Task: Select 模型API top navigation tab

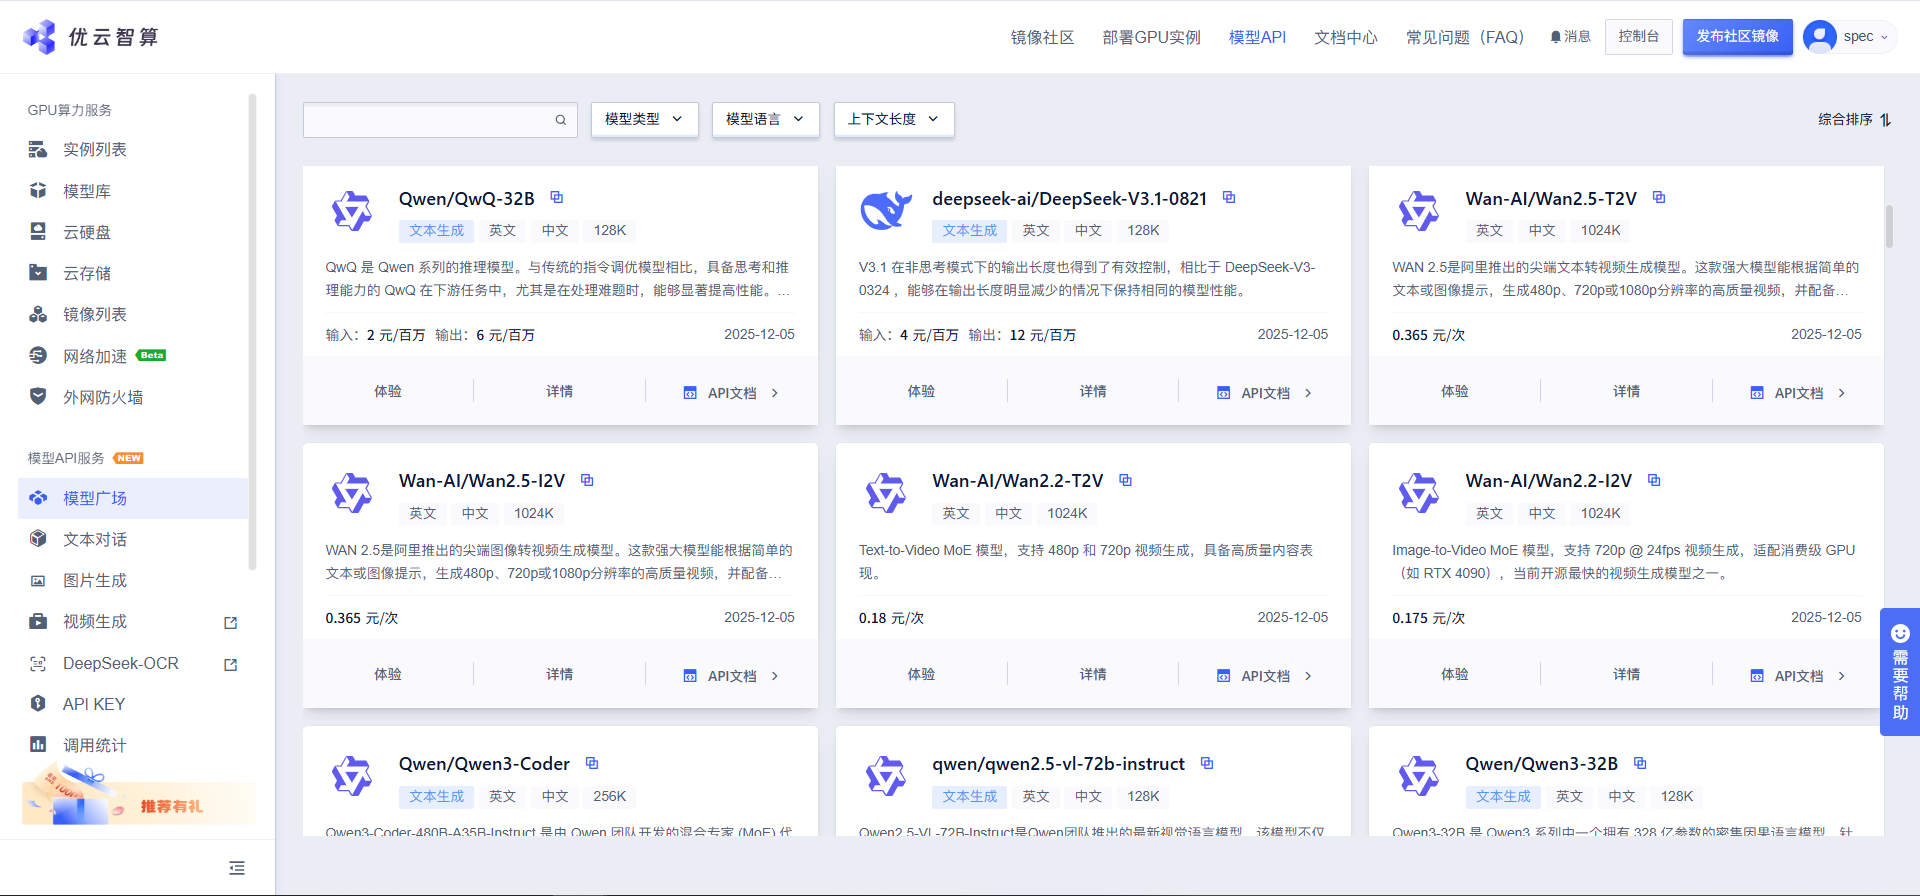Action: coord(1257,37)
